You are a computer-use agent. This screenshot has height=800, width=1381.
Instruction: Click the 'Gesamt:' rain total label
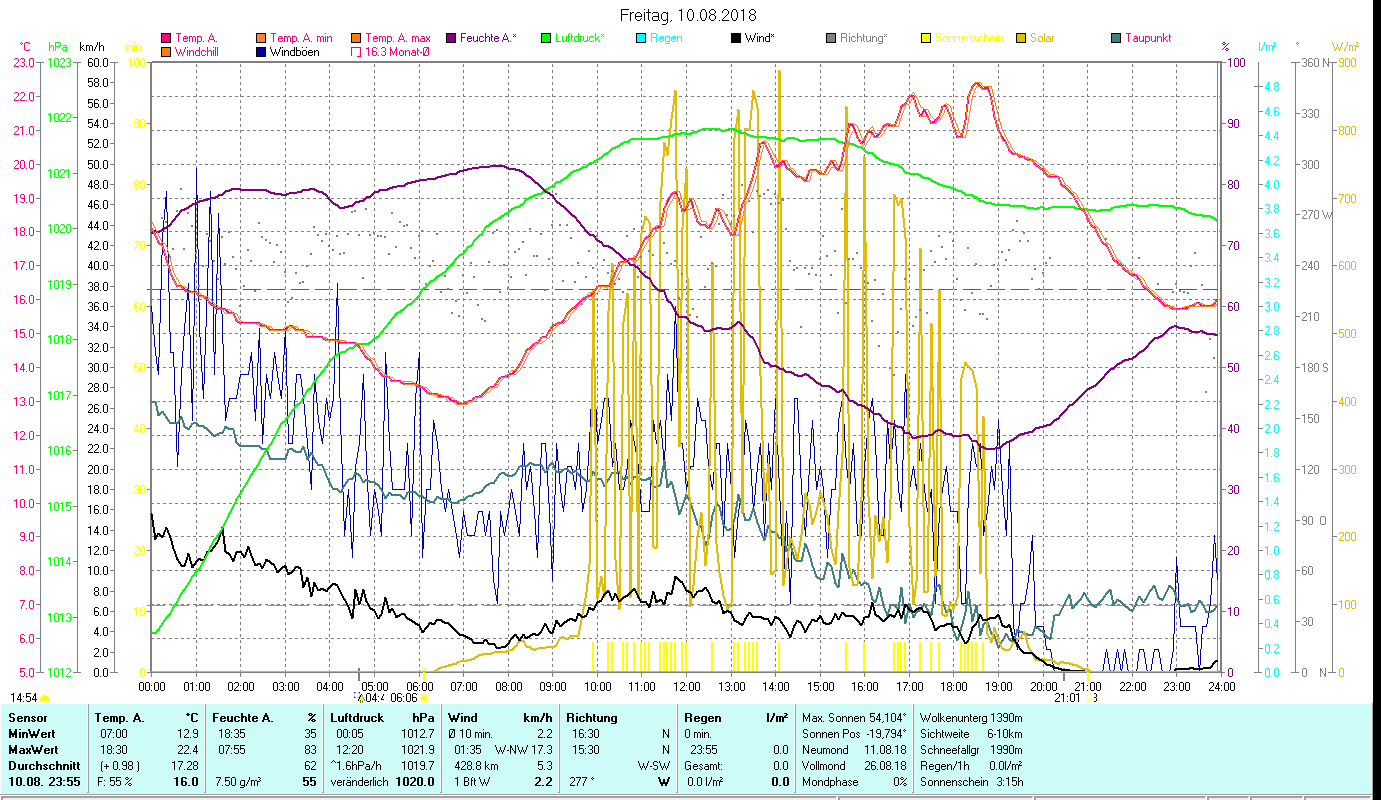pos(703,765)
